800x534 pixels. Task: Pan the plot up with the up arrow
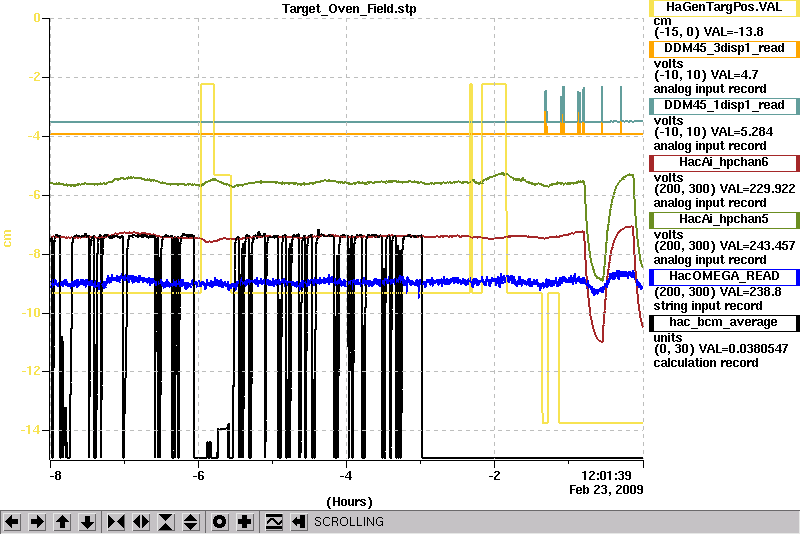coord(62,522)
